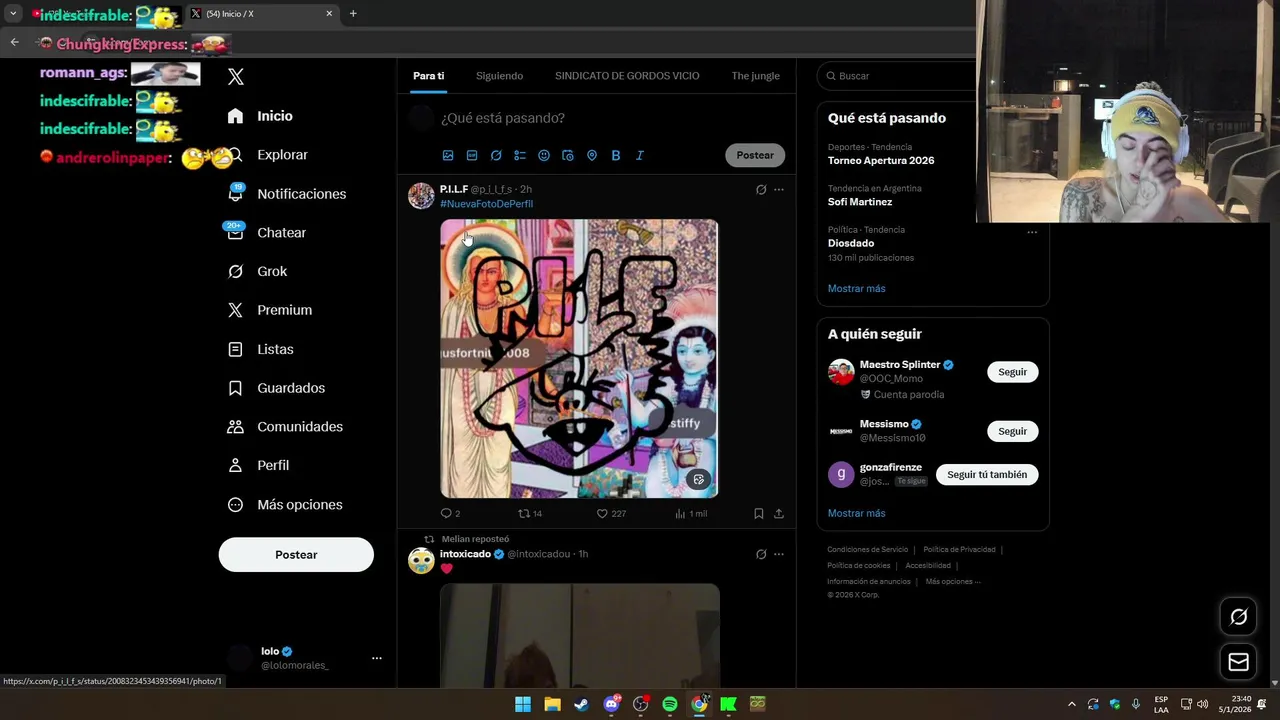Click Grok icon on intoxicado post
Viewport: 1280px width, 720px height.
tap(761, 554)
